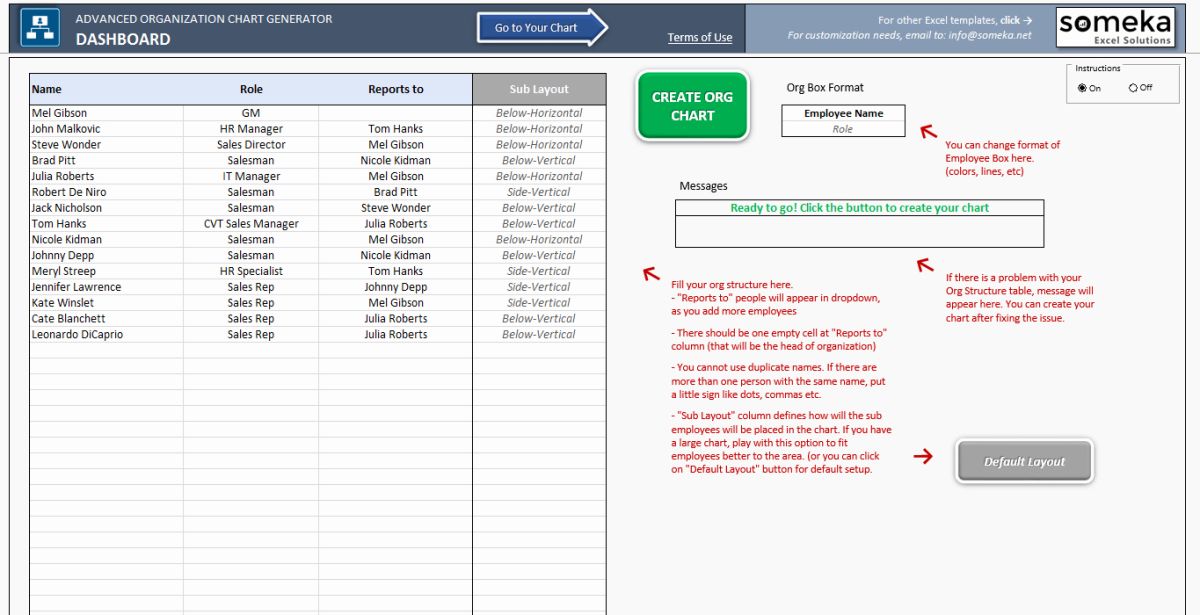Screen dimensions: 1200x615
Task: Apply the Default Layout button
Action: (x=1024, y=460)
